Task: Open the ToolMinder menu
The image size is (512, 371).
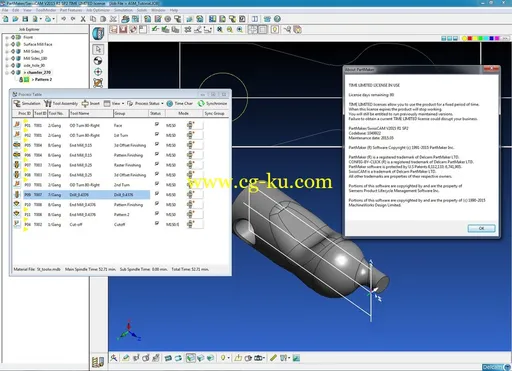Action: tap(46, 10)
